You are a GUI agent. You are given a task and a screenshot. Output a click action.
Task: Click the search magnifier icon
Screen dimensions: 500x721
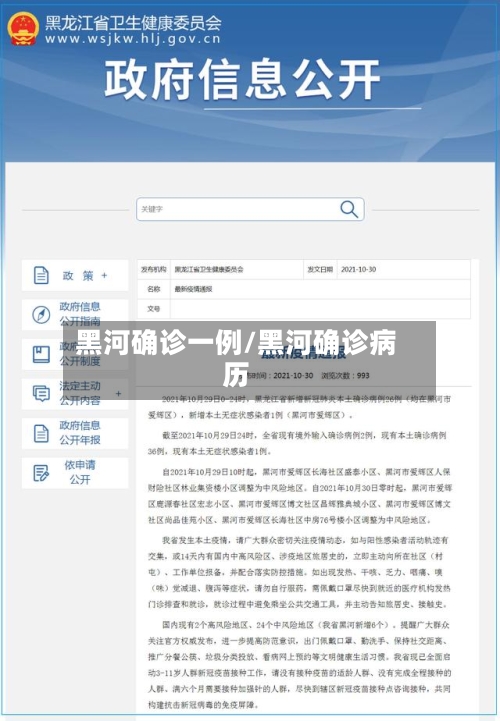(x=349, y=209)
